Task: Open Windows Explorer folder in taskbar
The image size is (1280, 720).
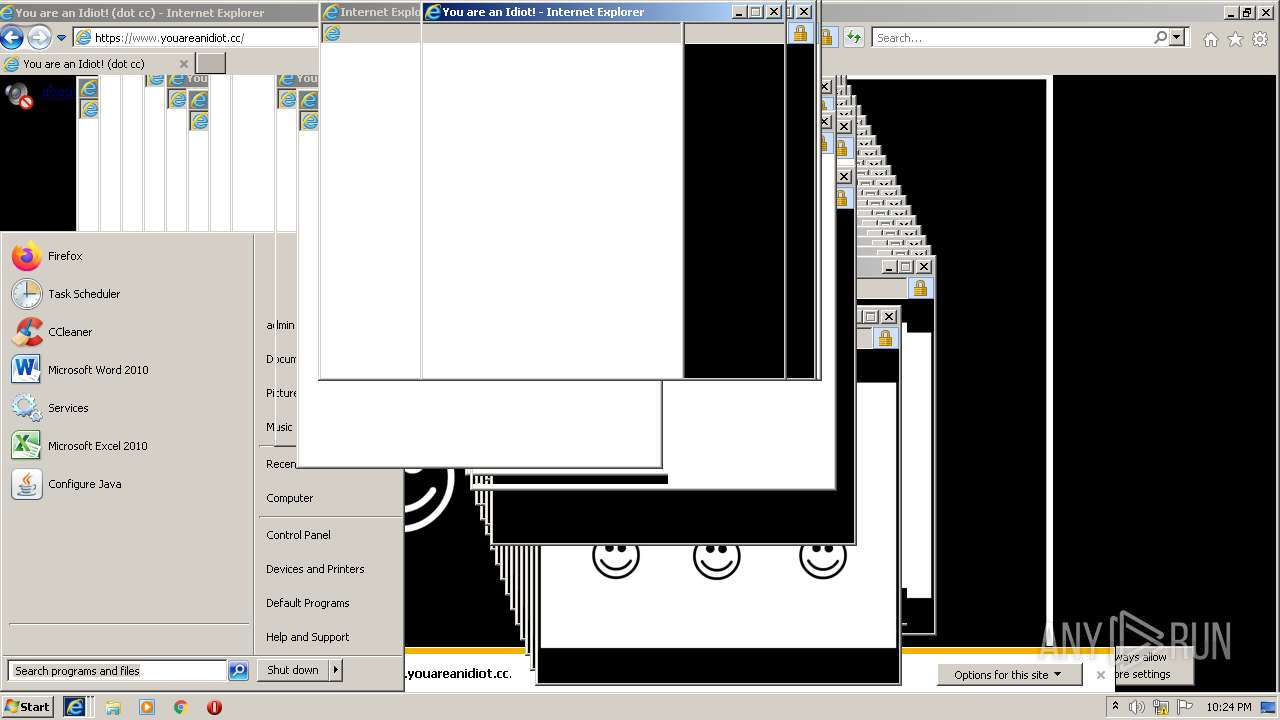Action: pos(113,707)
